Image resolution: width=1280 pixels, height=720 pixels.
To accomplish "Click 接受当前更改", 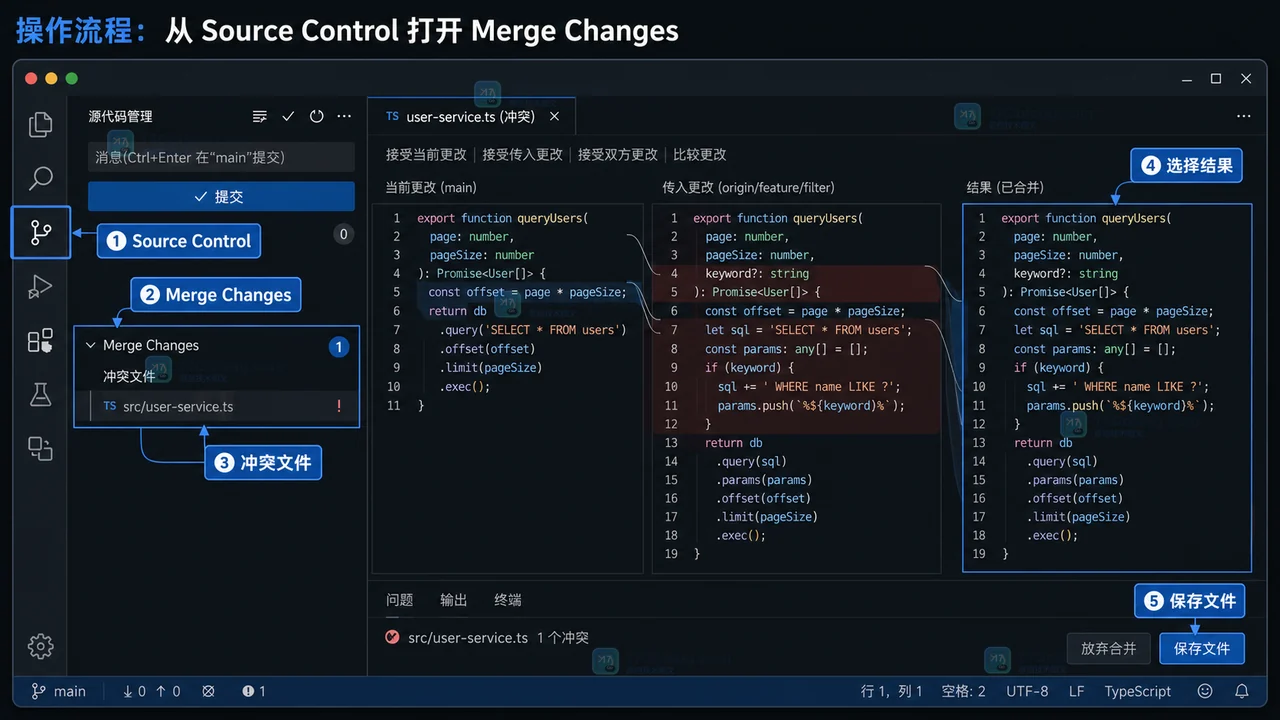I will tap(426, 154).
